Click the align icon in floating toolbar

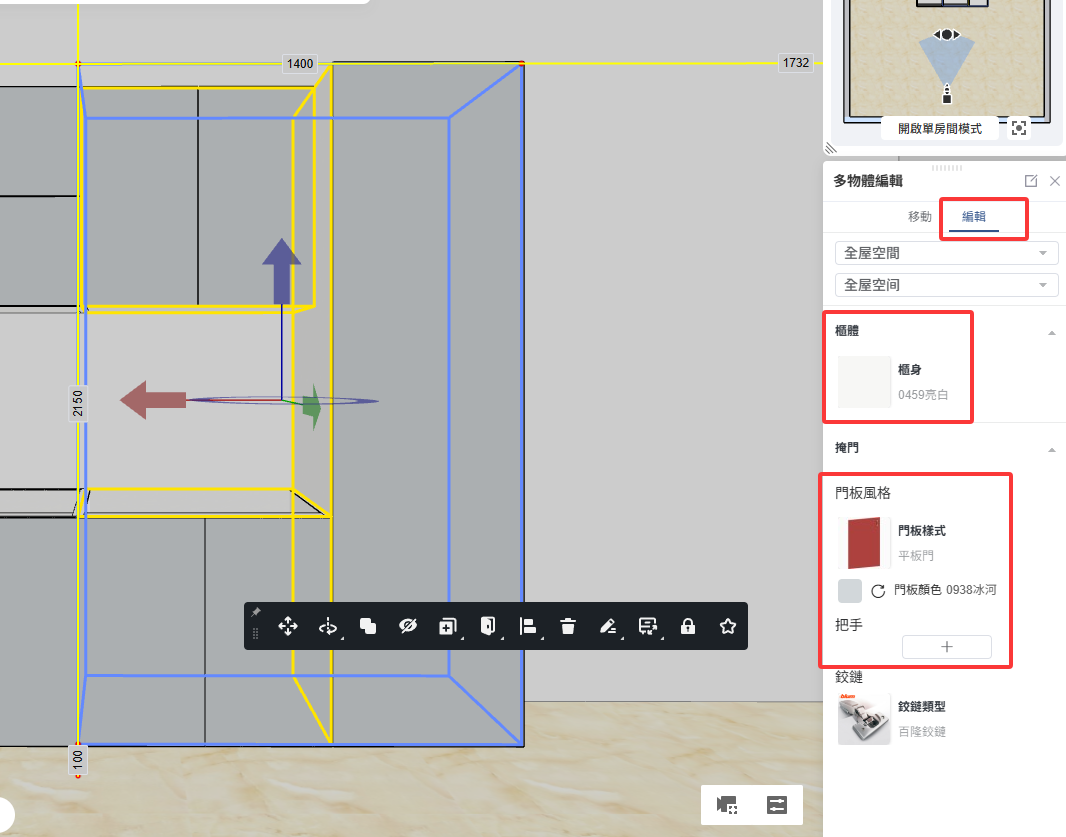click(x=528, y=627)
